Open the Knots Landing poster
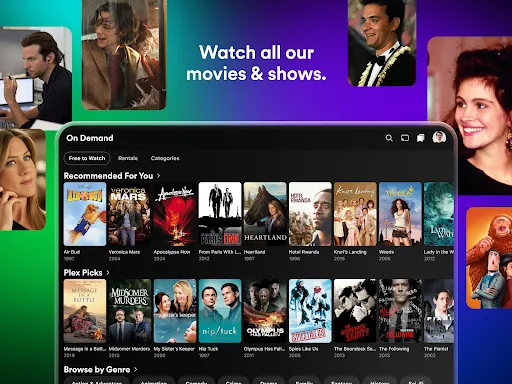The height and width of the screenshot is (384, 512). (x=355, y=214)
